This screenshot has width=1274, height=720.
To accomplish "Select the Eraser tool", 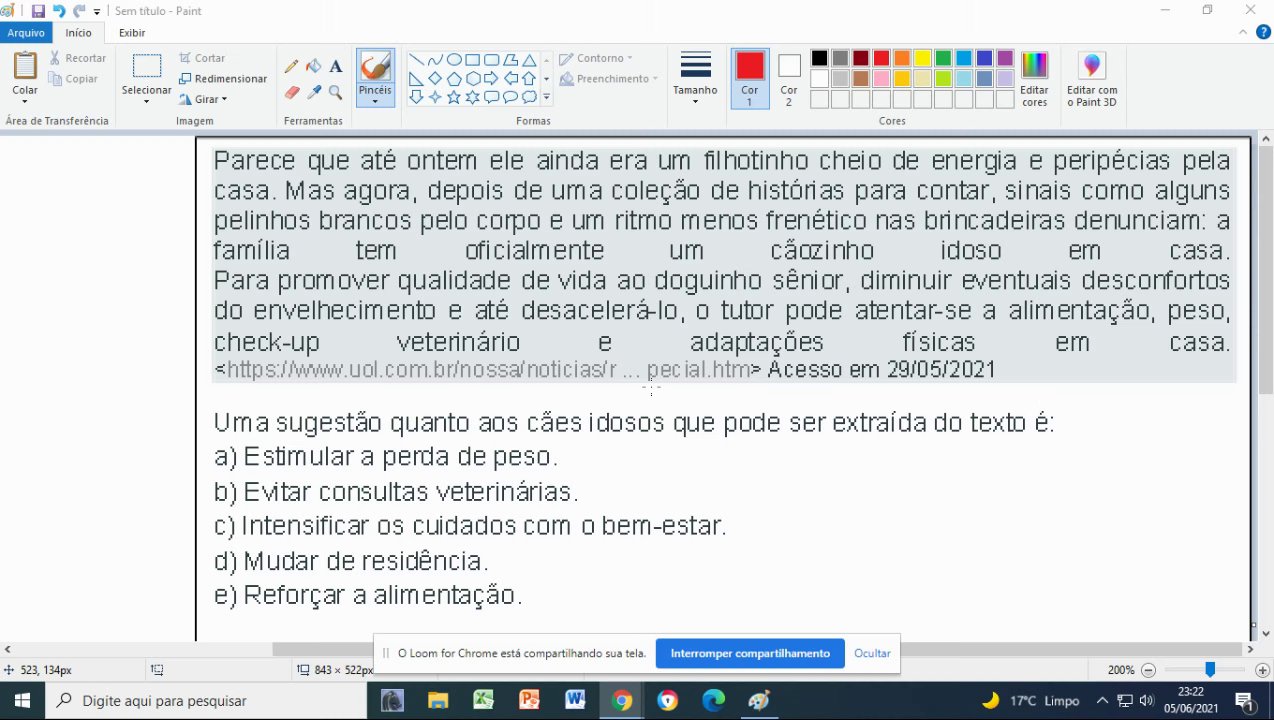I will click(x=292, y=92).
